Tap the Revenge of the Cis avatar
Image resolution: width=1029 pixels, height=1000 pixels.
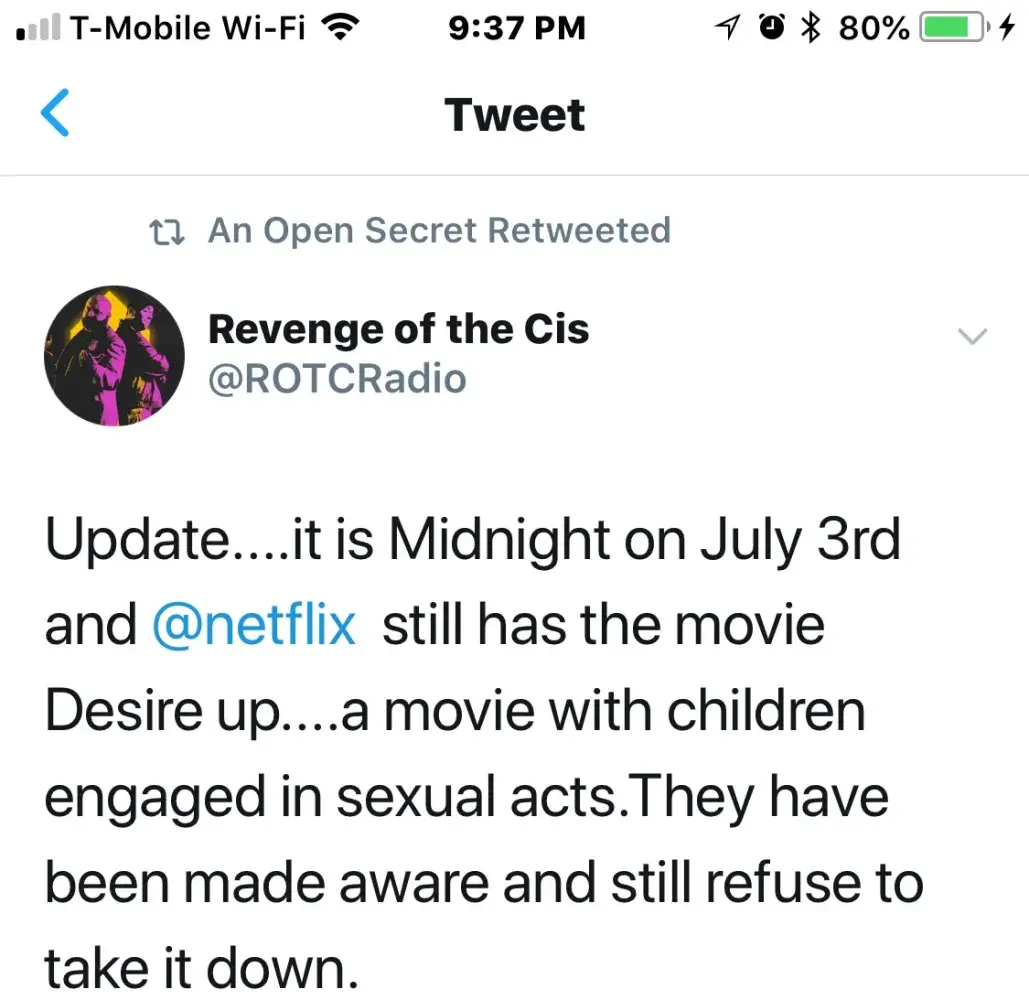click(115, 355)
